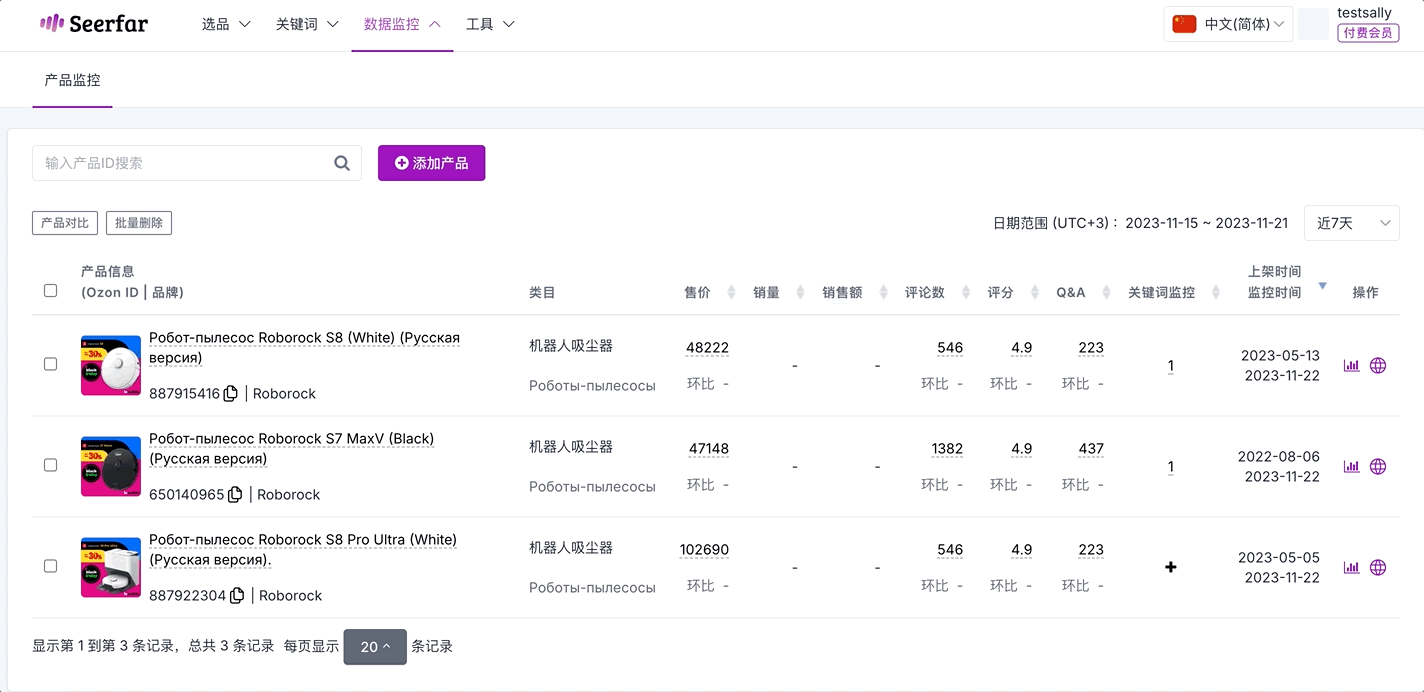Click price value 47148
Image resolution: width=1424 pixels, height=692 pixels.
(x=709, y=449)
